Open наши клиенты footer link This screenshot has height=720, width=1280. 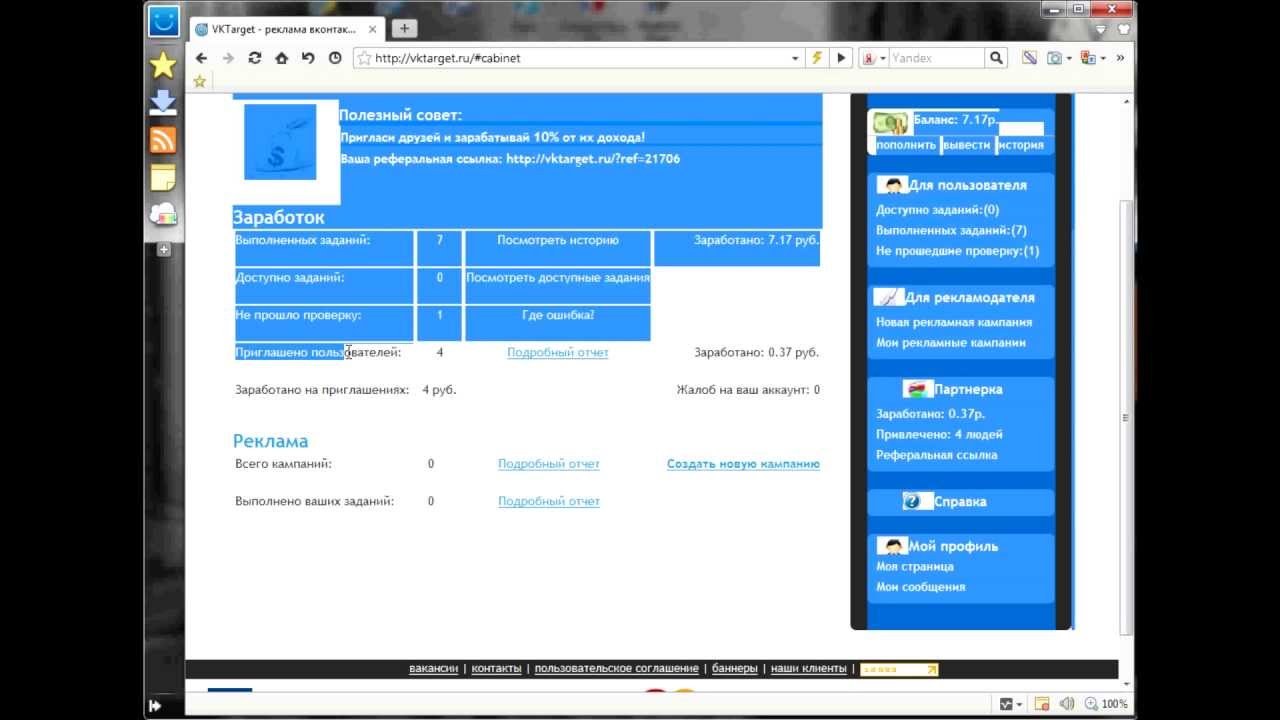tap(808, 669)
